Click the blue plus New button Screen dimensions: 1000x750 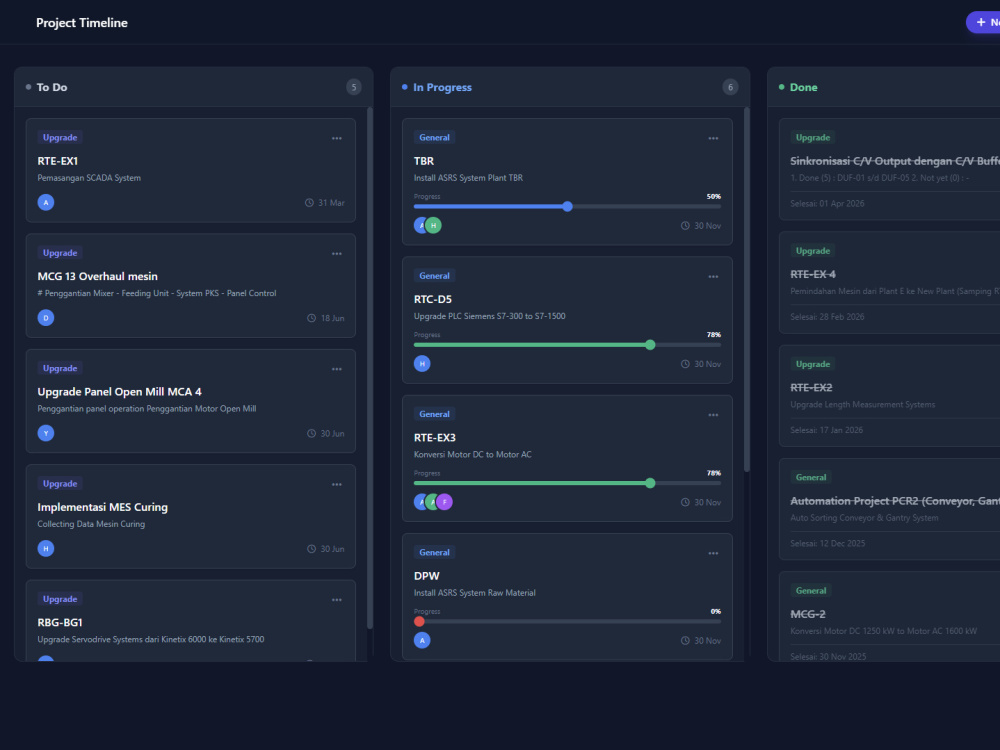[x=983, y=22]
